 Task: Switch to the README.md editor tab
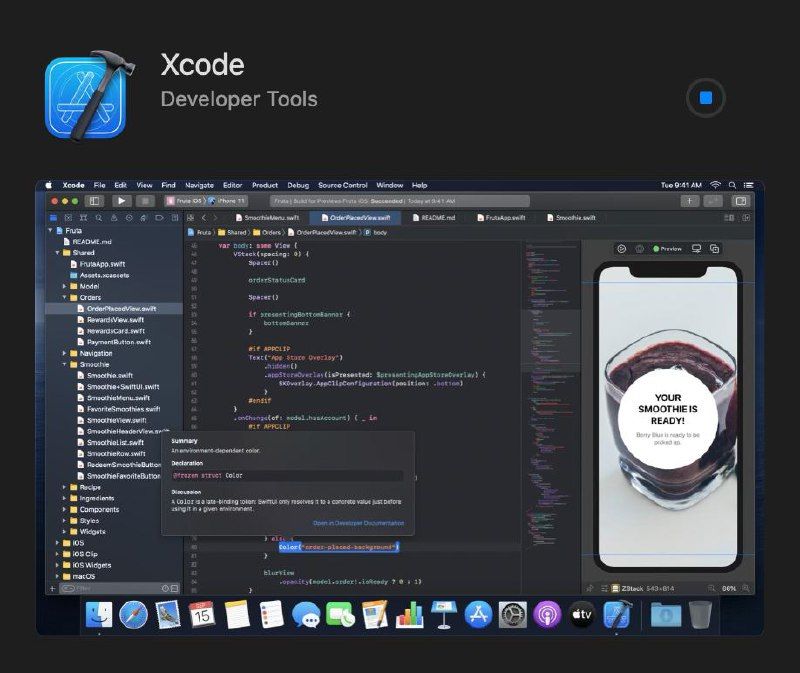pos(433,218)
